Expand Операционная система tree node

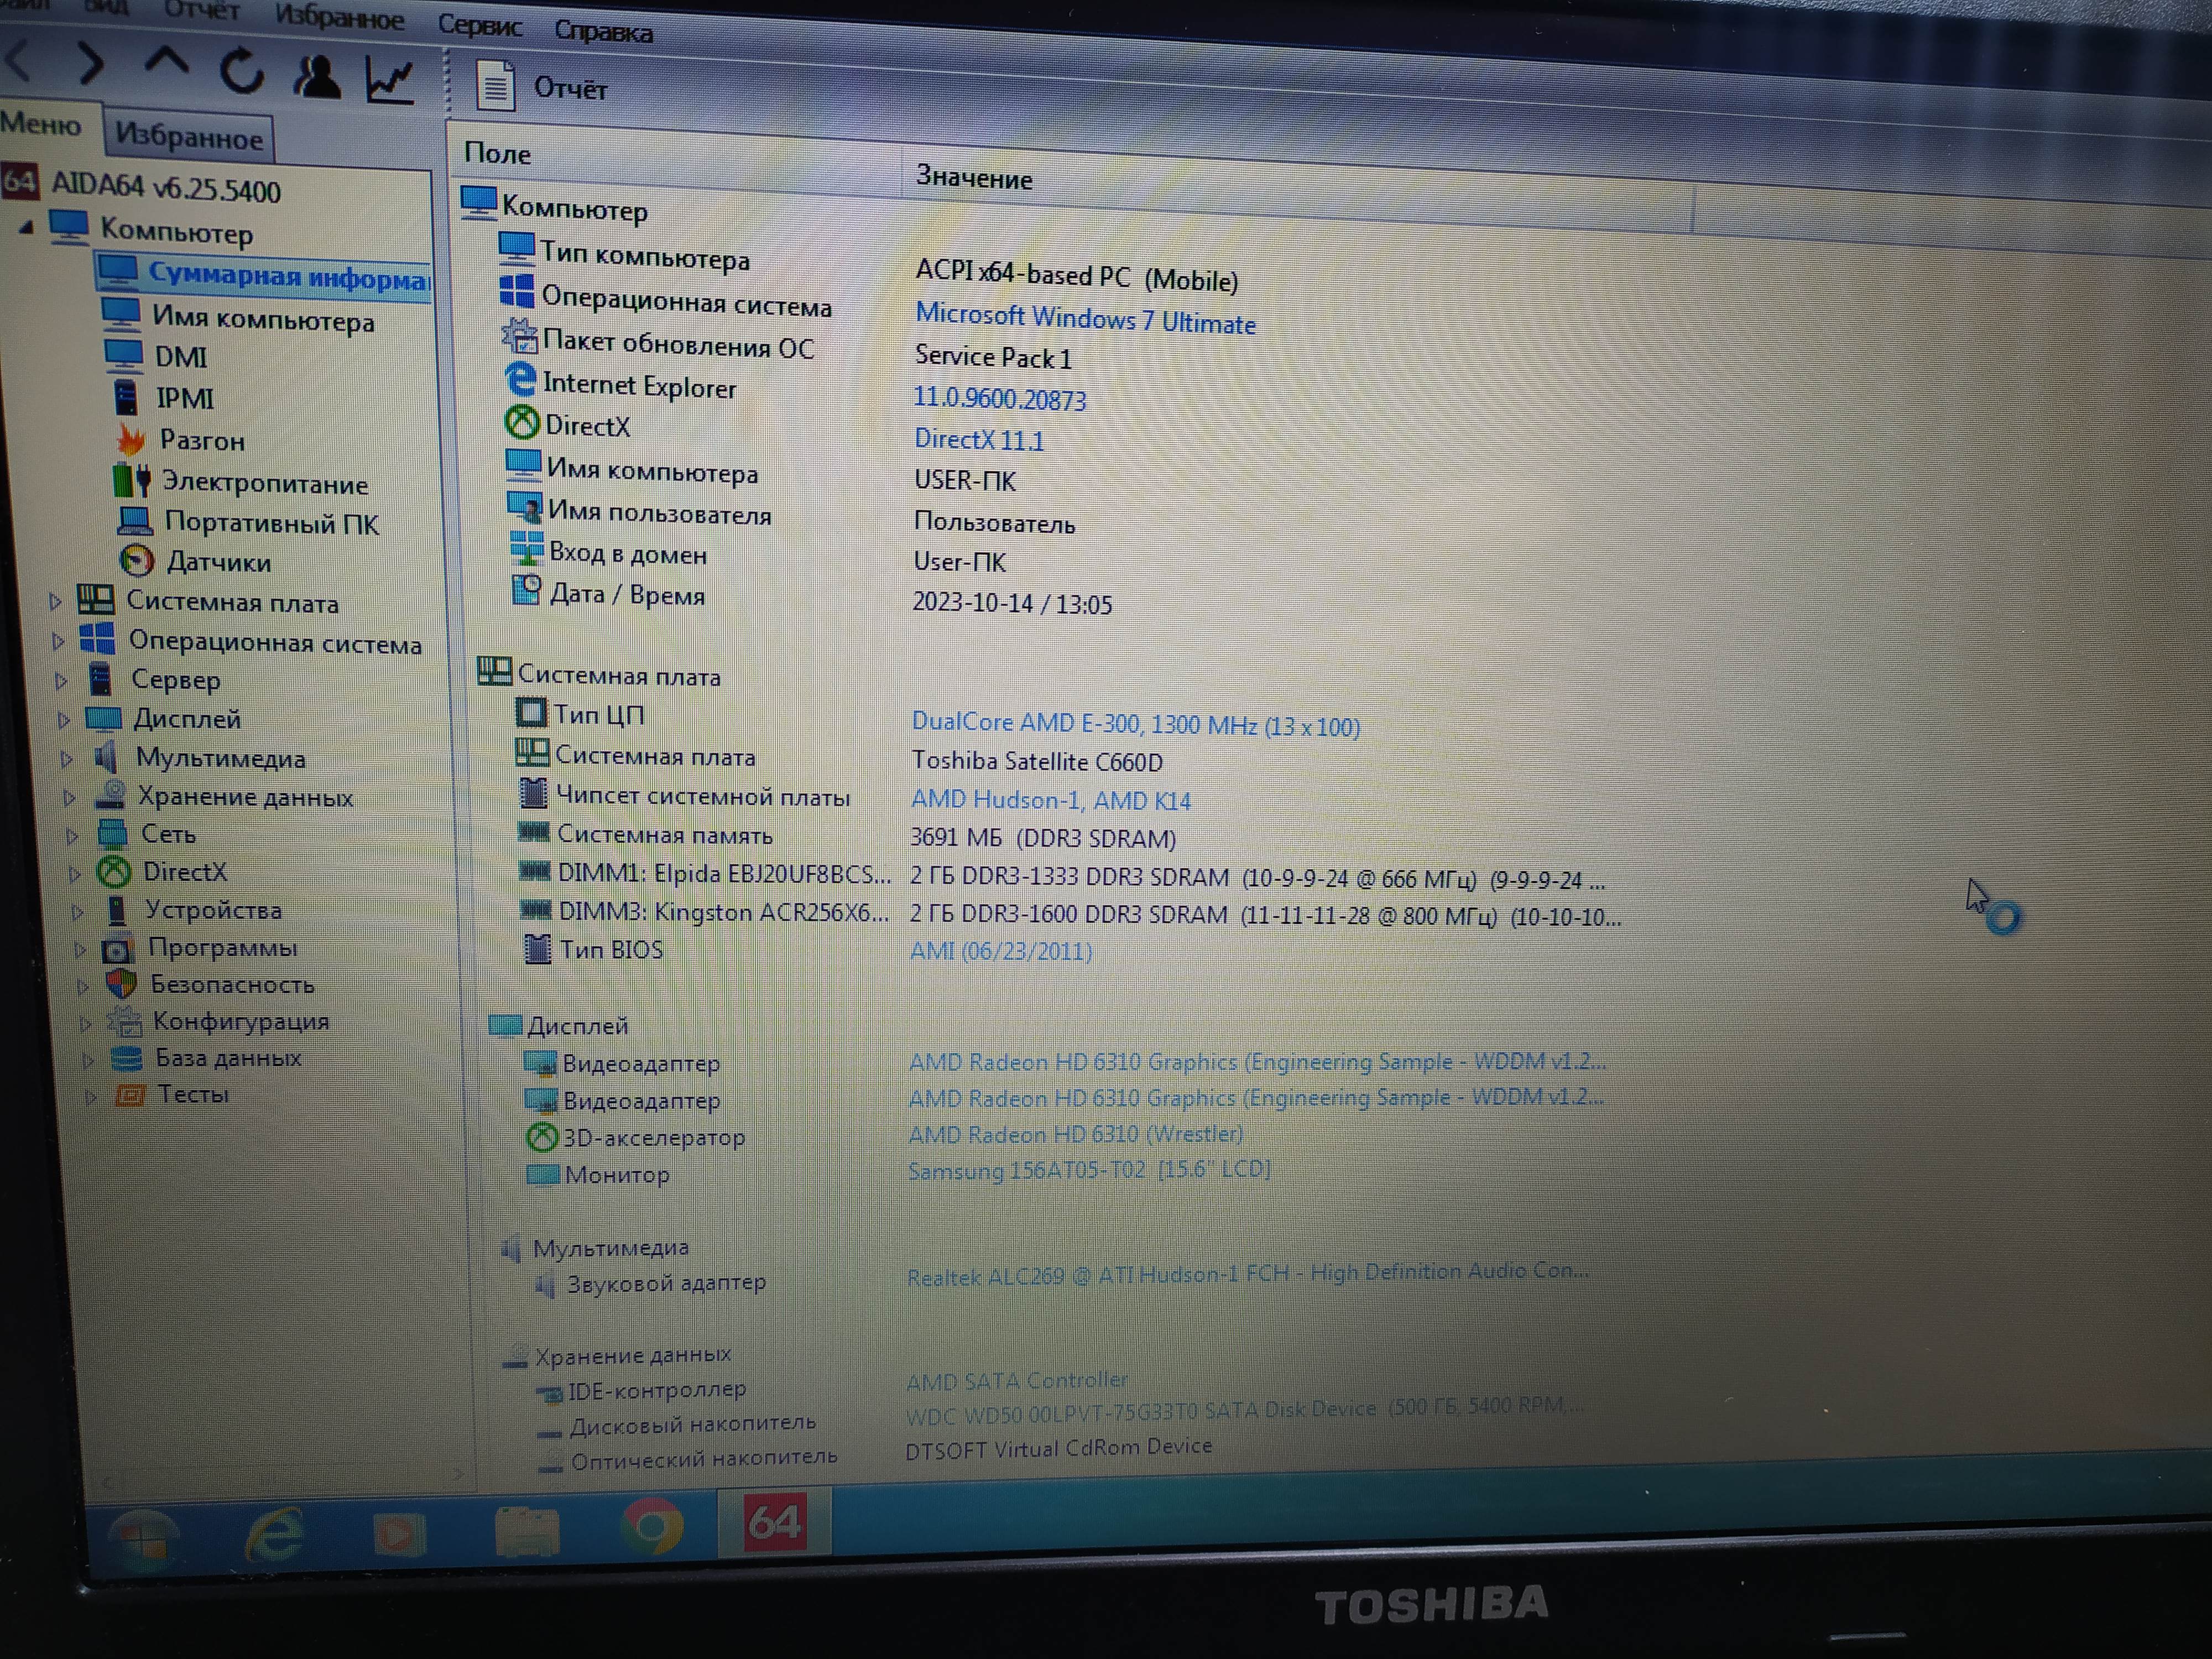58,641
